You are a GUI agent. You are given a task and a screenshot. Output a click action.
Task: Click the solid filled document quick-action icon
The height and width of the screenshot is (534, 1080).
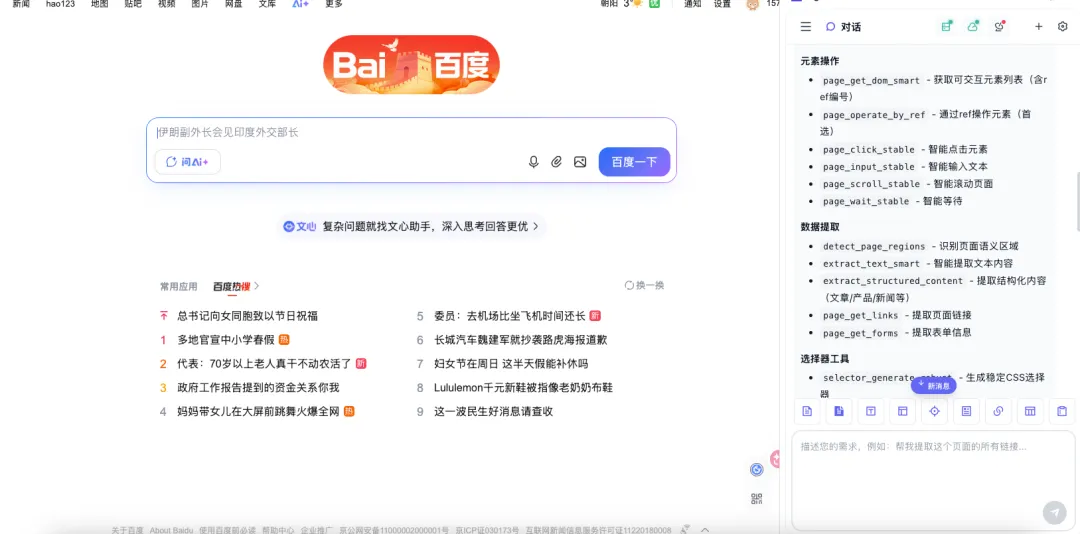pyautogui.click(x=839, y=411)
